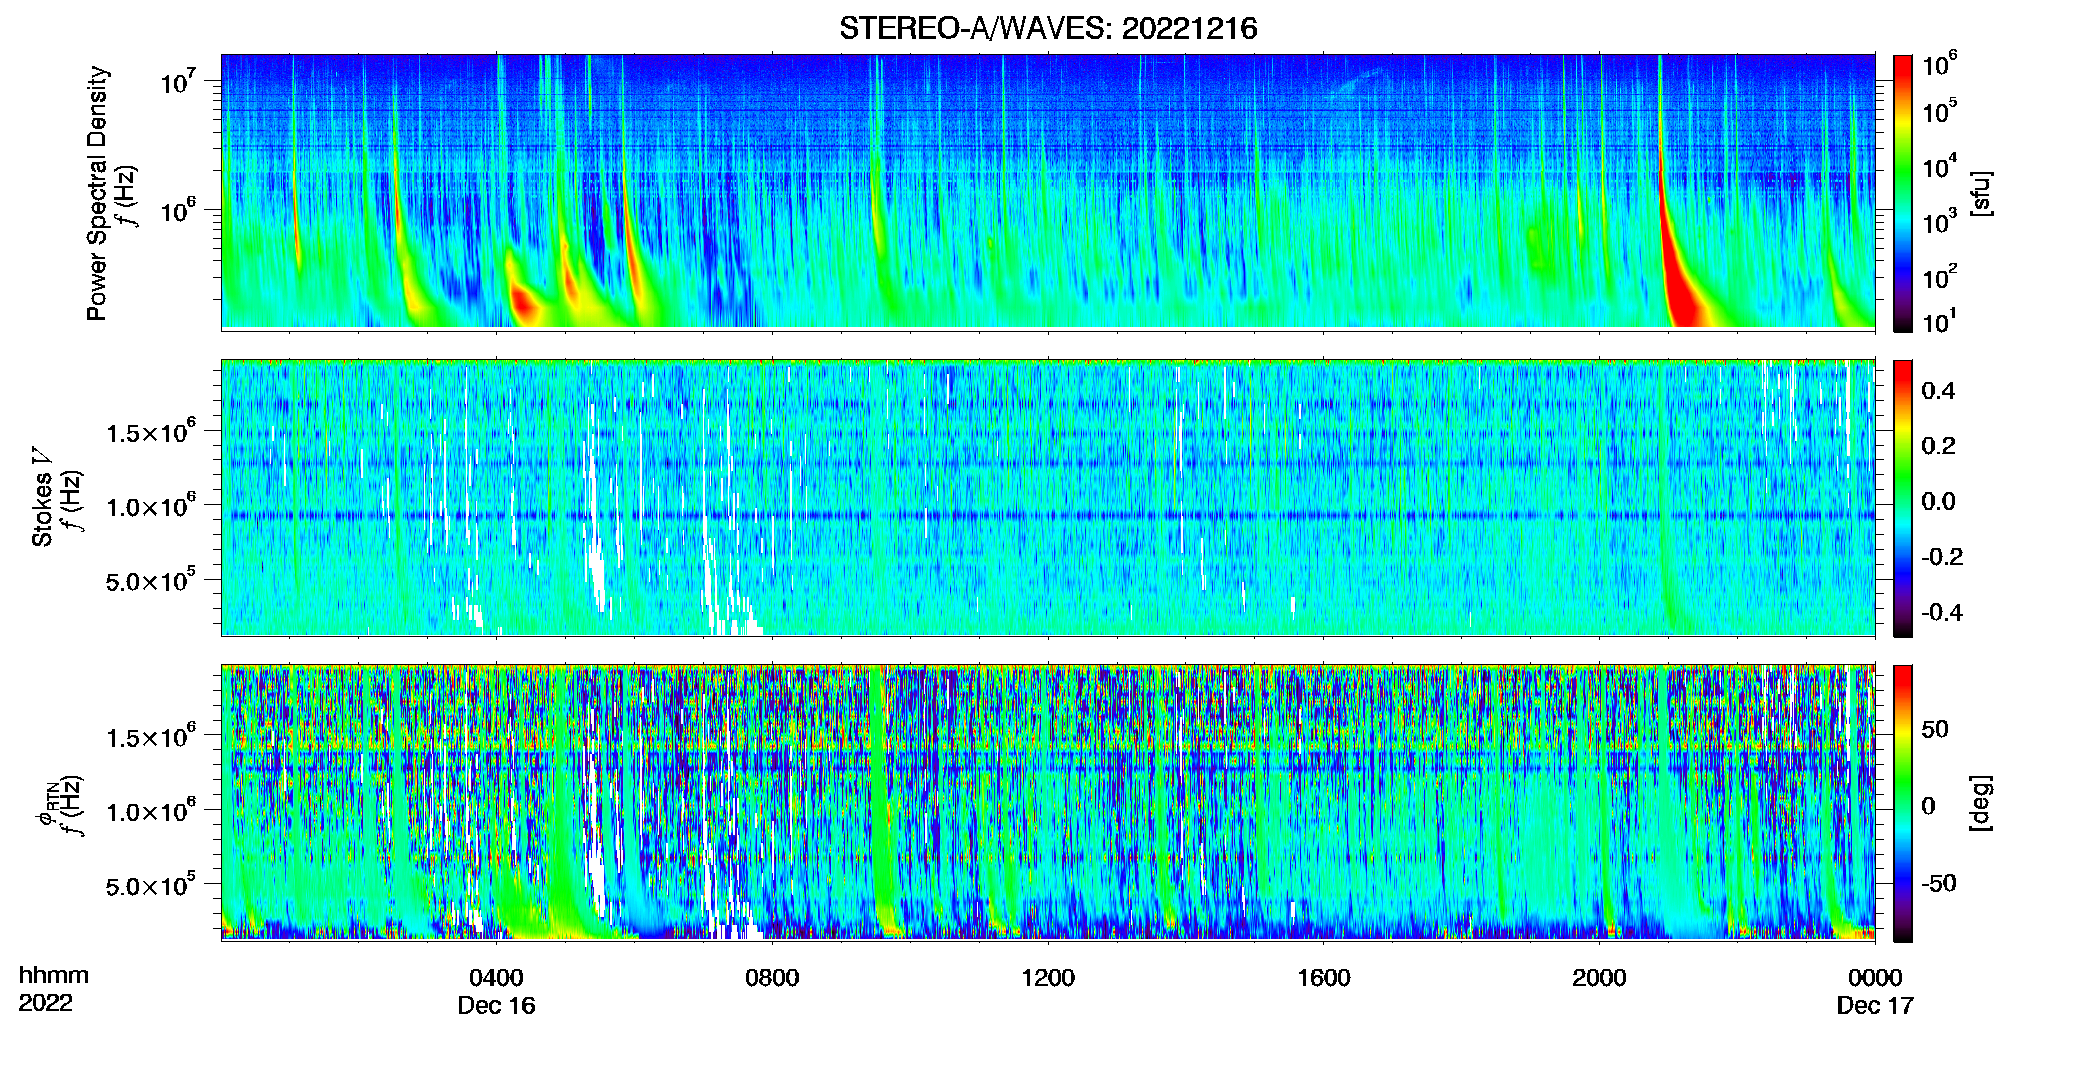Select the 10^1 label on sfu colorbar

click(x=1939, y=322)
